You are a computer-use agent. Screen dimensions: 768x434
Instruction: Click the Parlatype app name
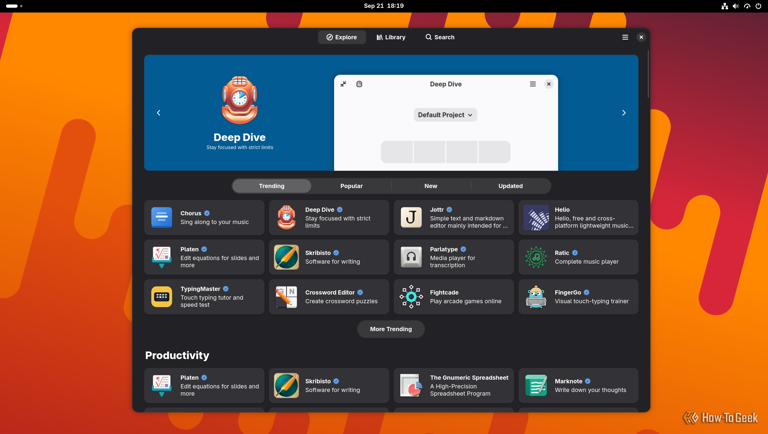[444, 249]
